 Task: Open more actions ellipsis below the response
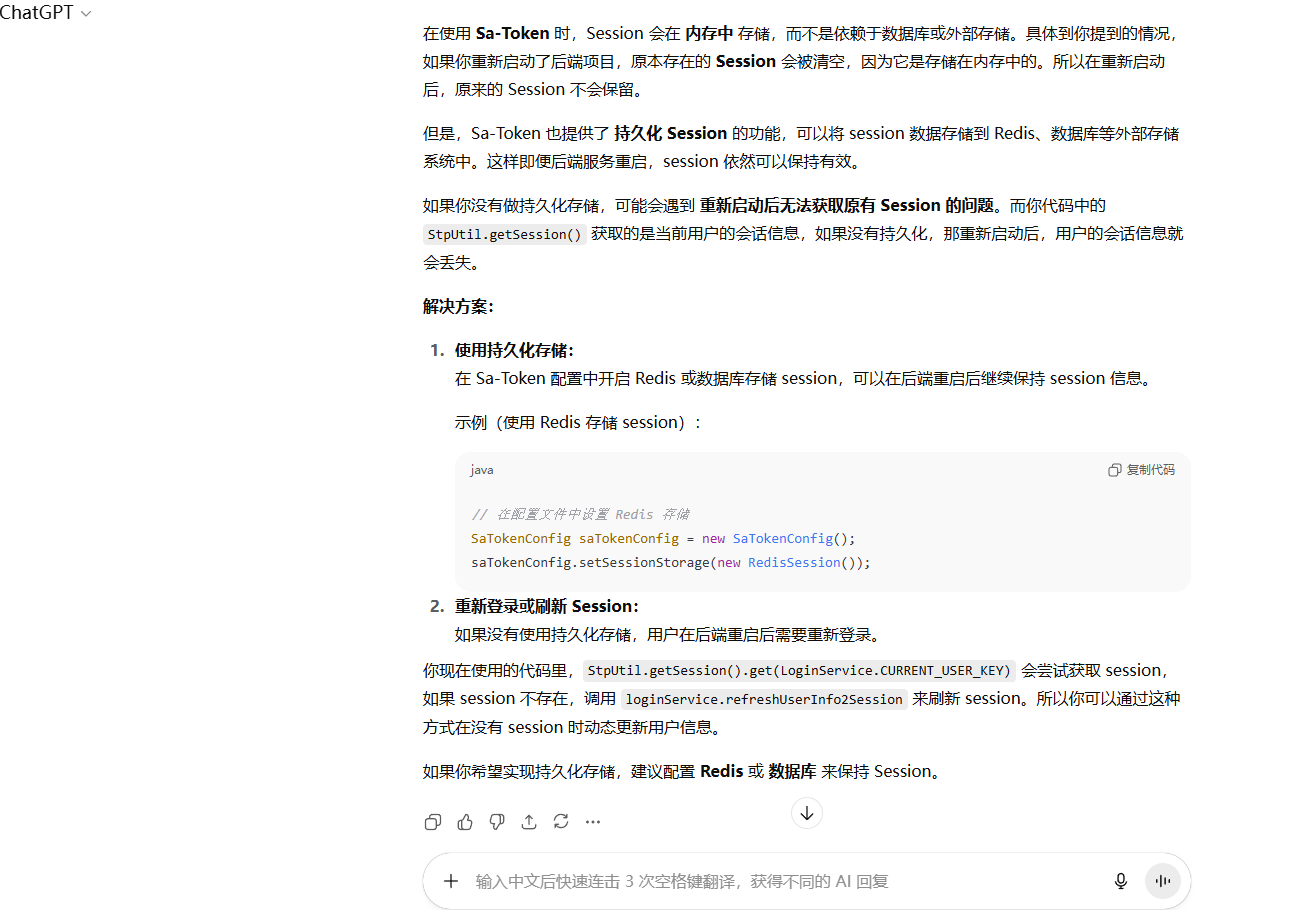(x=593, y=822)
